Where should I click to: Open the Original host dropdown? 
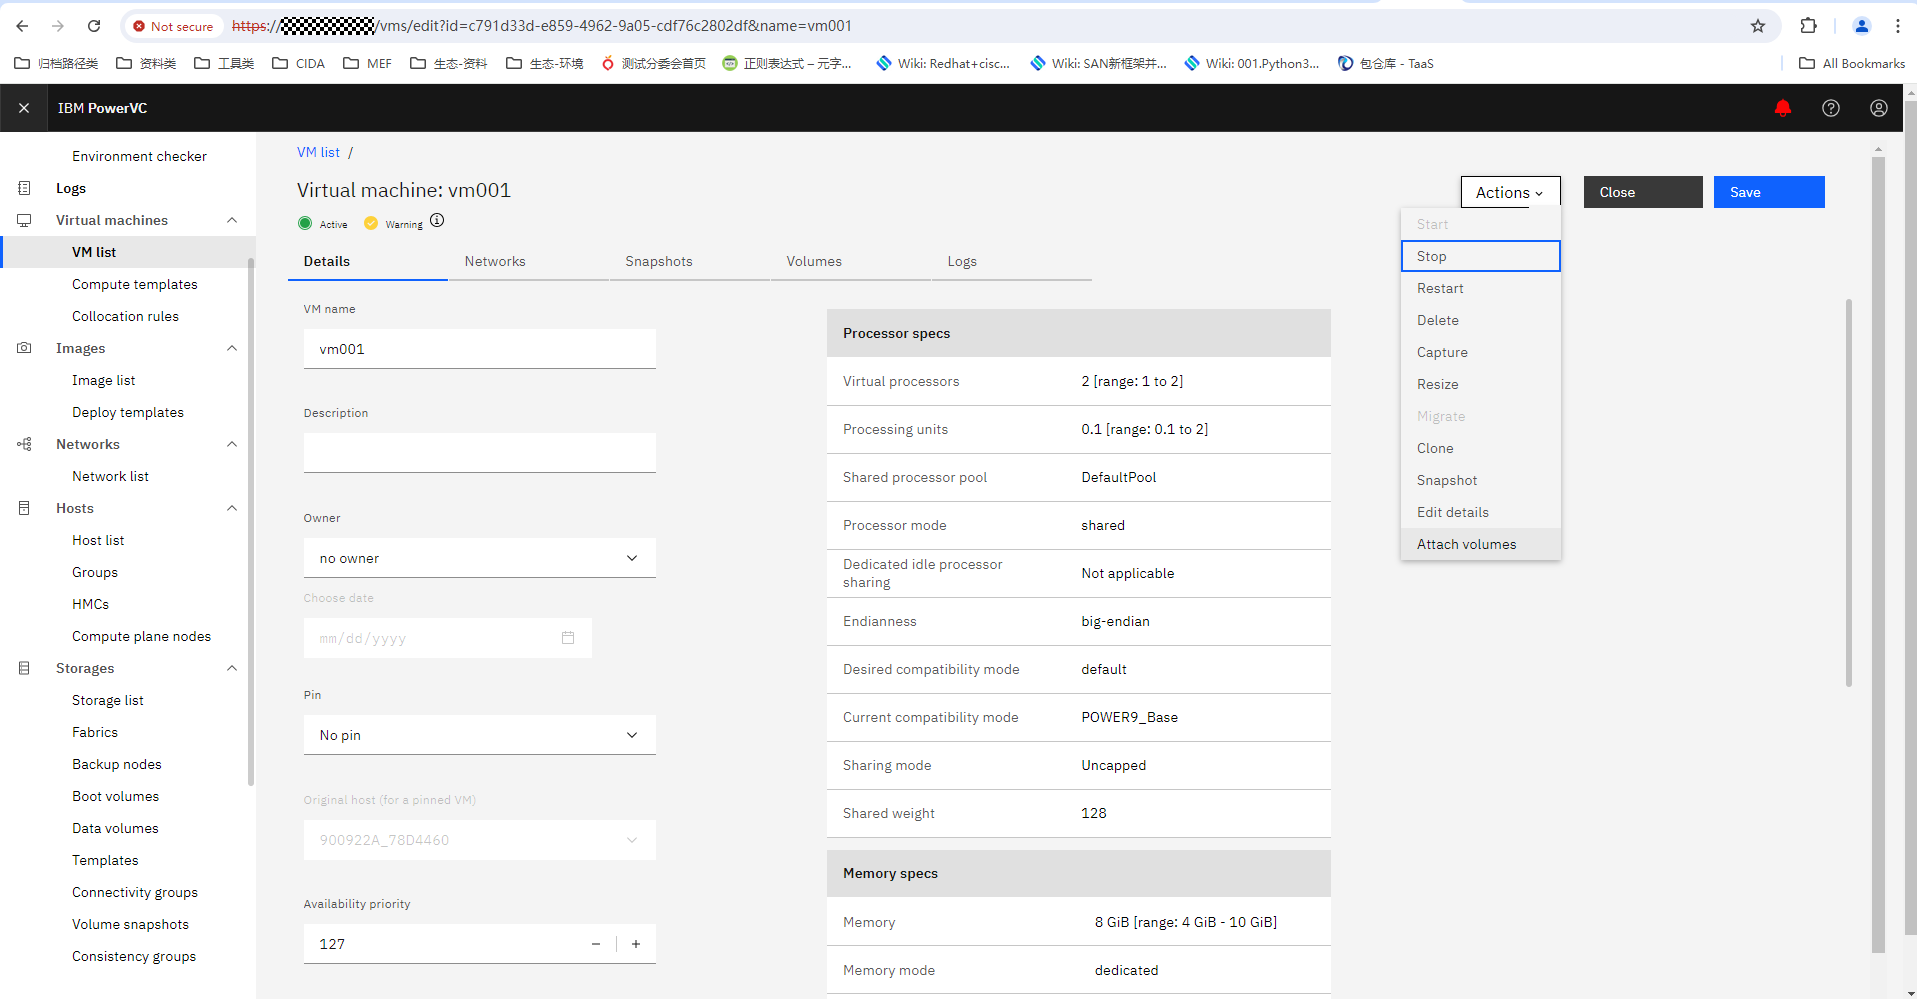(x=480, y=840)
